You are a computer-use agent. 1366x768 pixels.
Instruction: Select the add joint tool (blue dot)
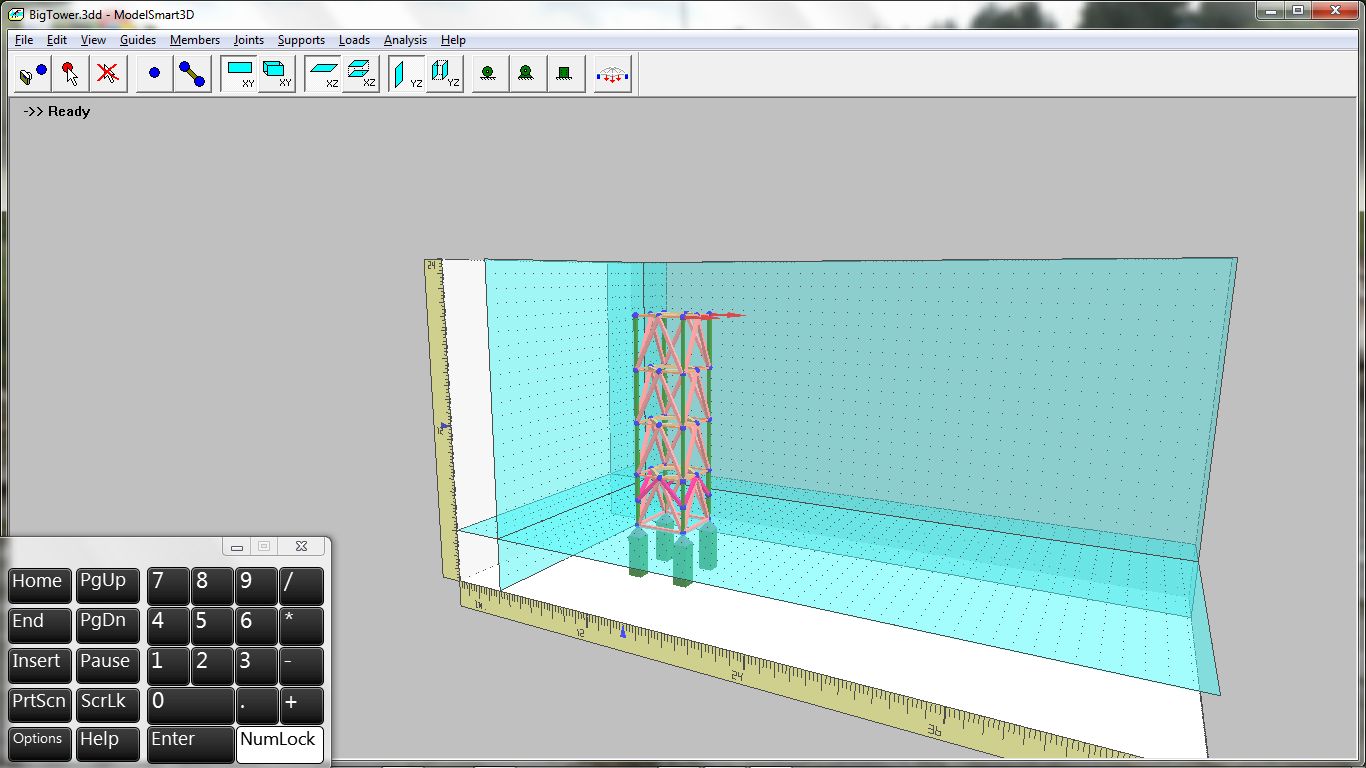click(154, 74)
